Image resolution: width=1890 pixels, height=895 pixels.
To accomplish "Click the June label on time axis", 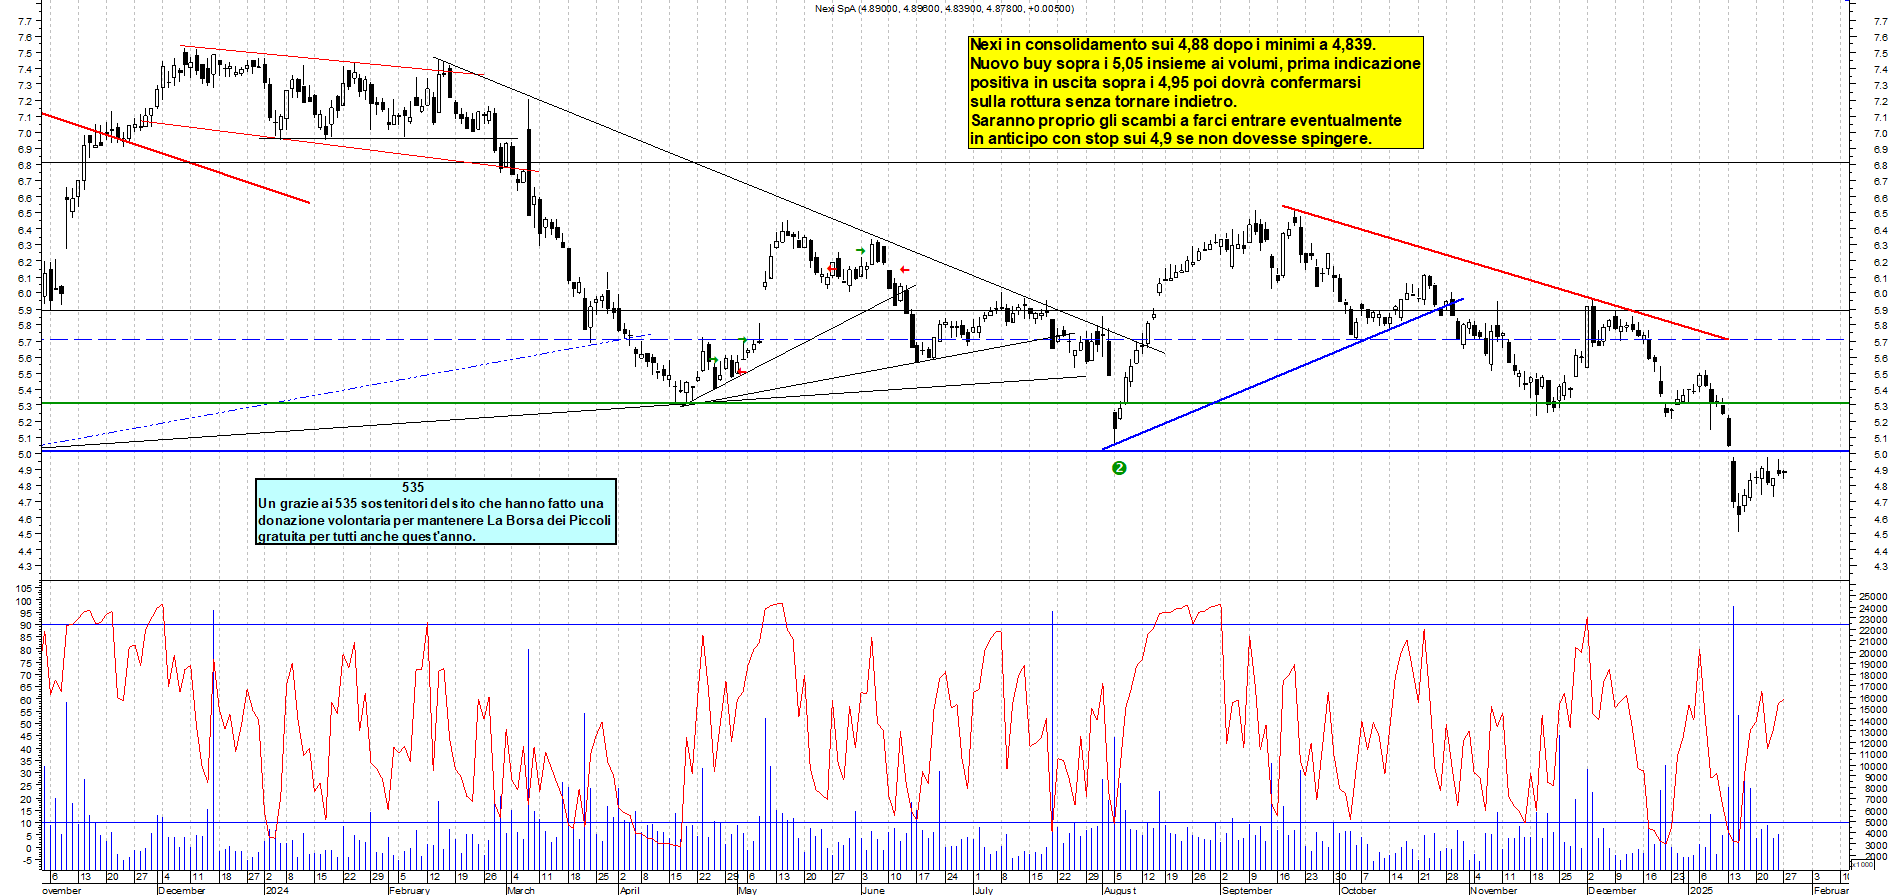I will click(873, 890).
